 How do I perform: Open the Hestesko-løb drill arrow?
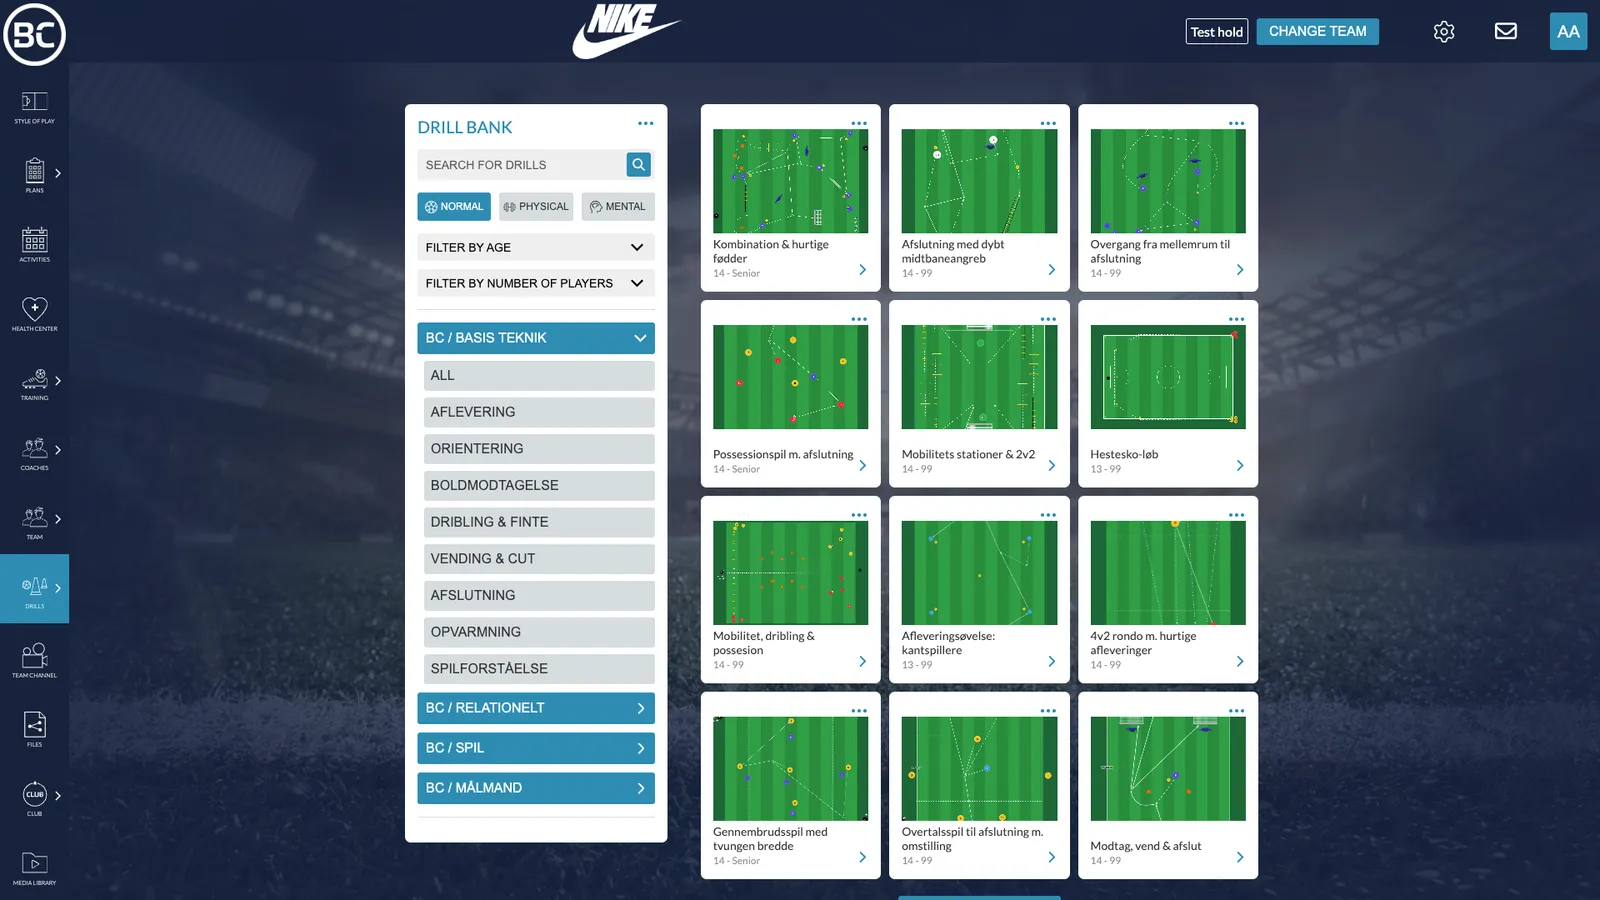point(1240,466)
